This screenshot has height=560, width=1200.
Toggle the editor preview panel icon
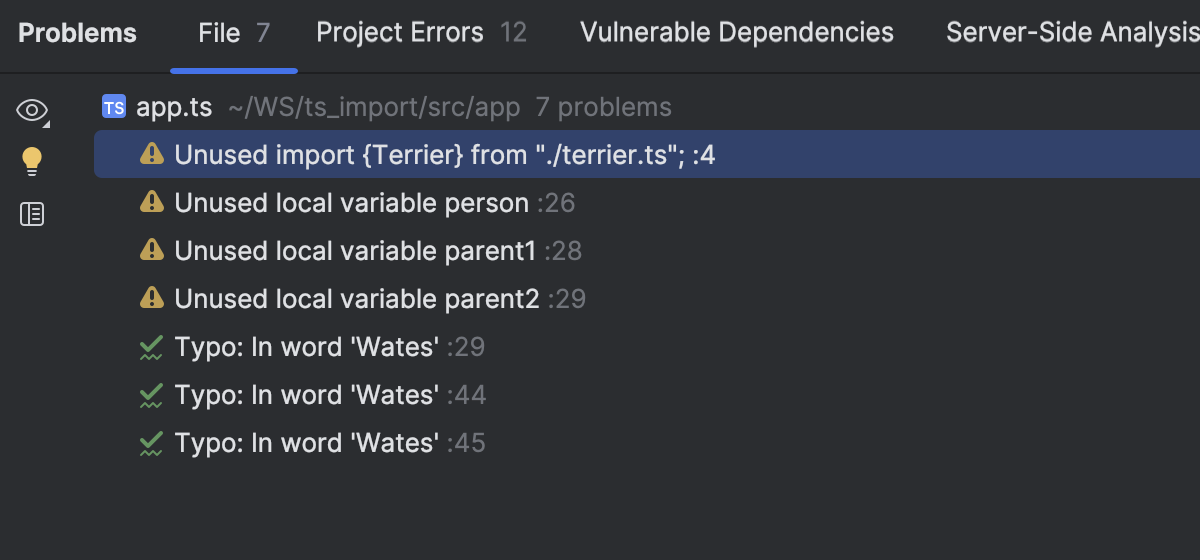click(x=32, y=214)
